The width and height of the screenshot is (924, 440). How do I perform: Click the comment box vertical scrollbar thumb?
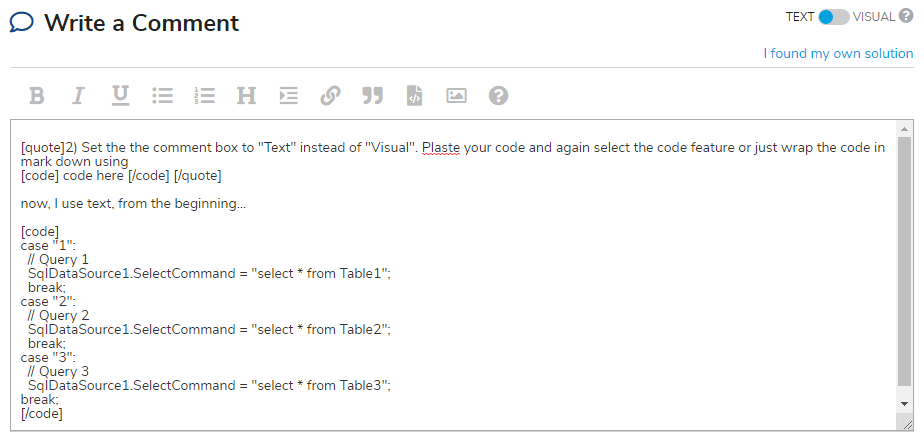click(x=904, y=260)
